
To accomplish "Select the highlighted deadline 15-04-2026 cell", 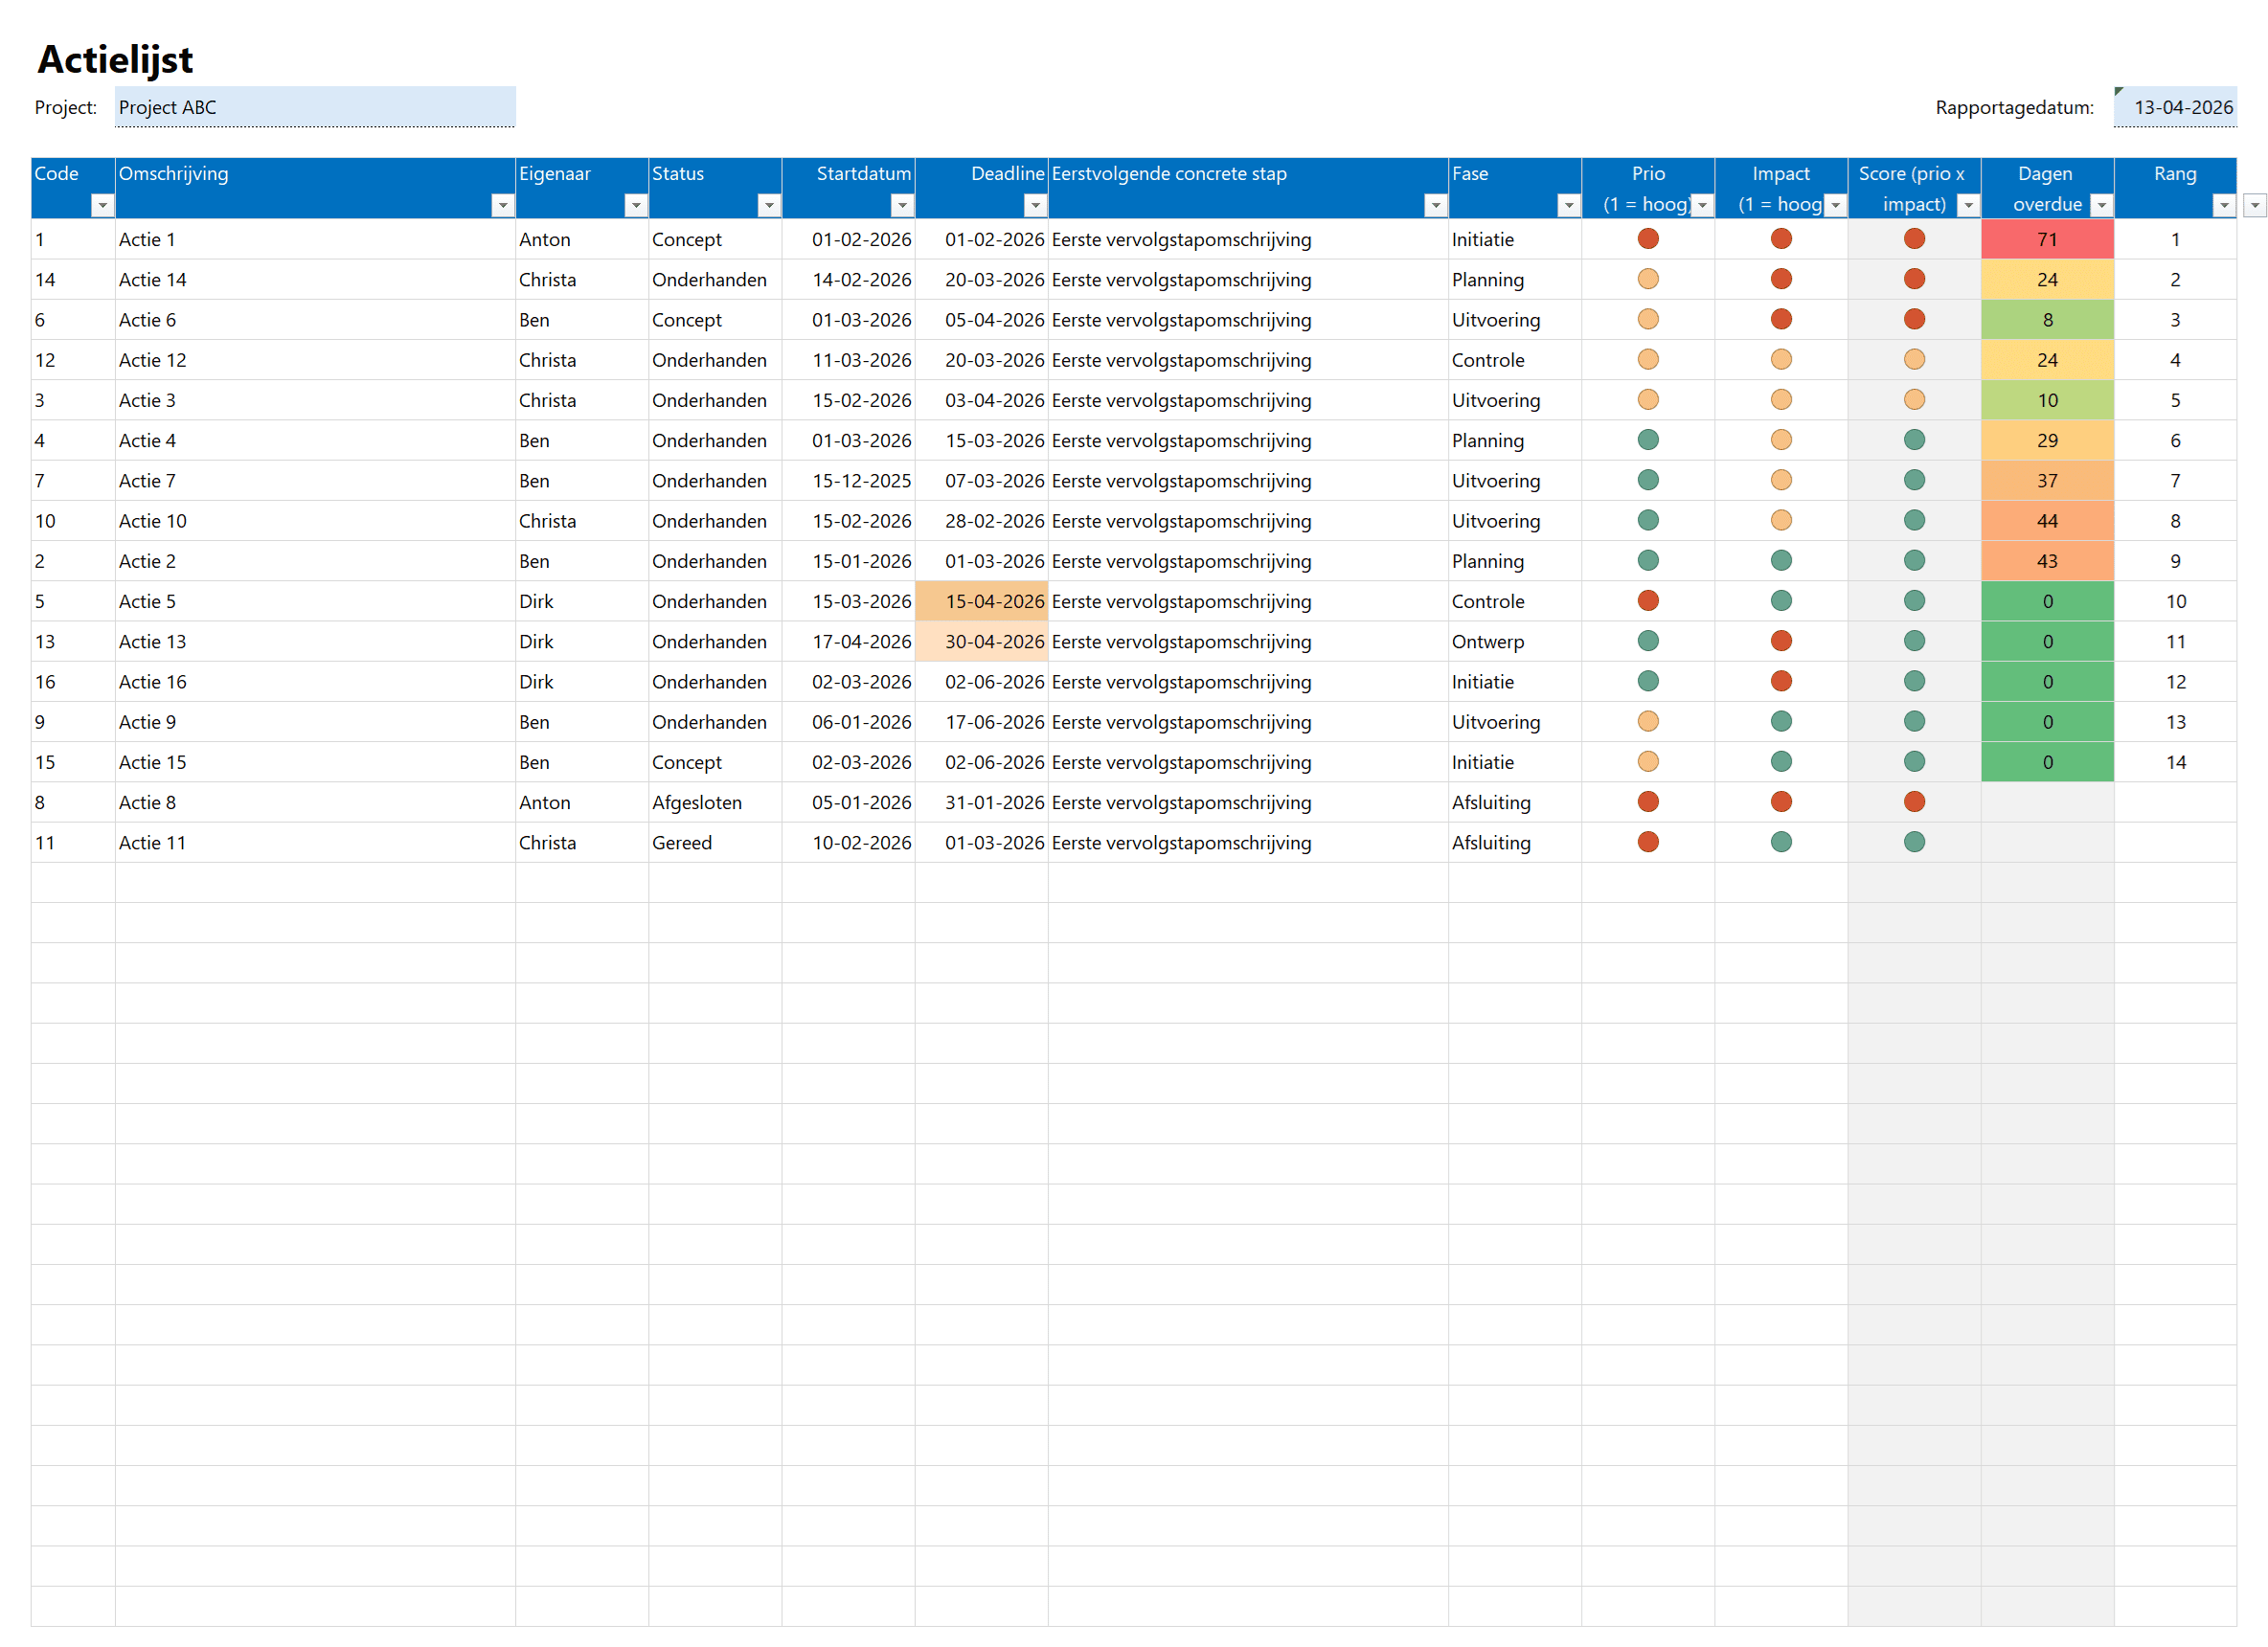I will [982, 601].
